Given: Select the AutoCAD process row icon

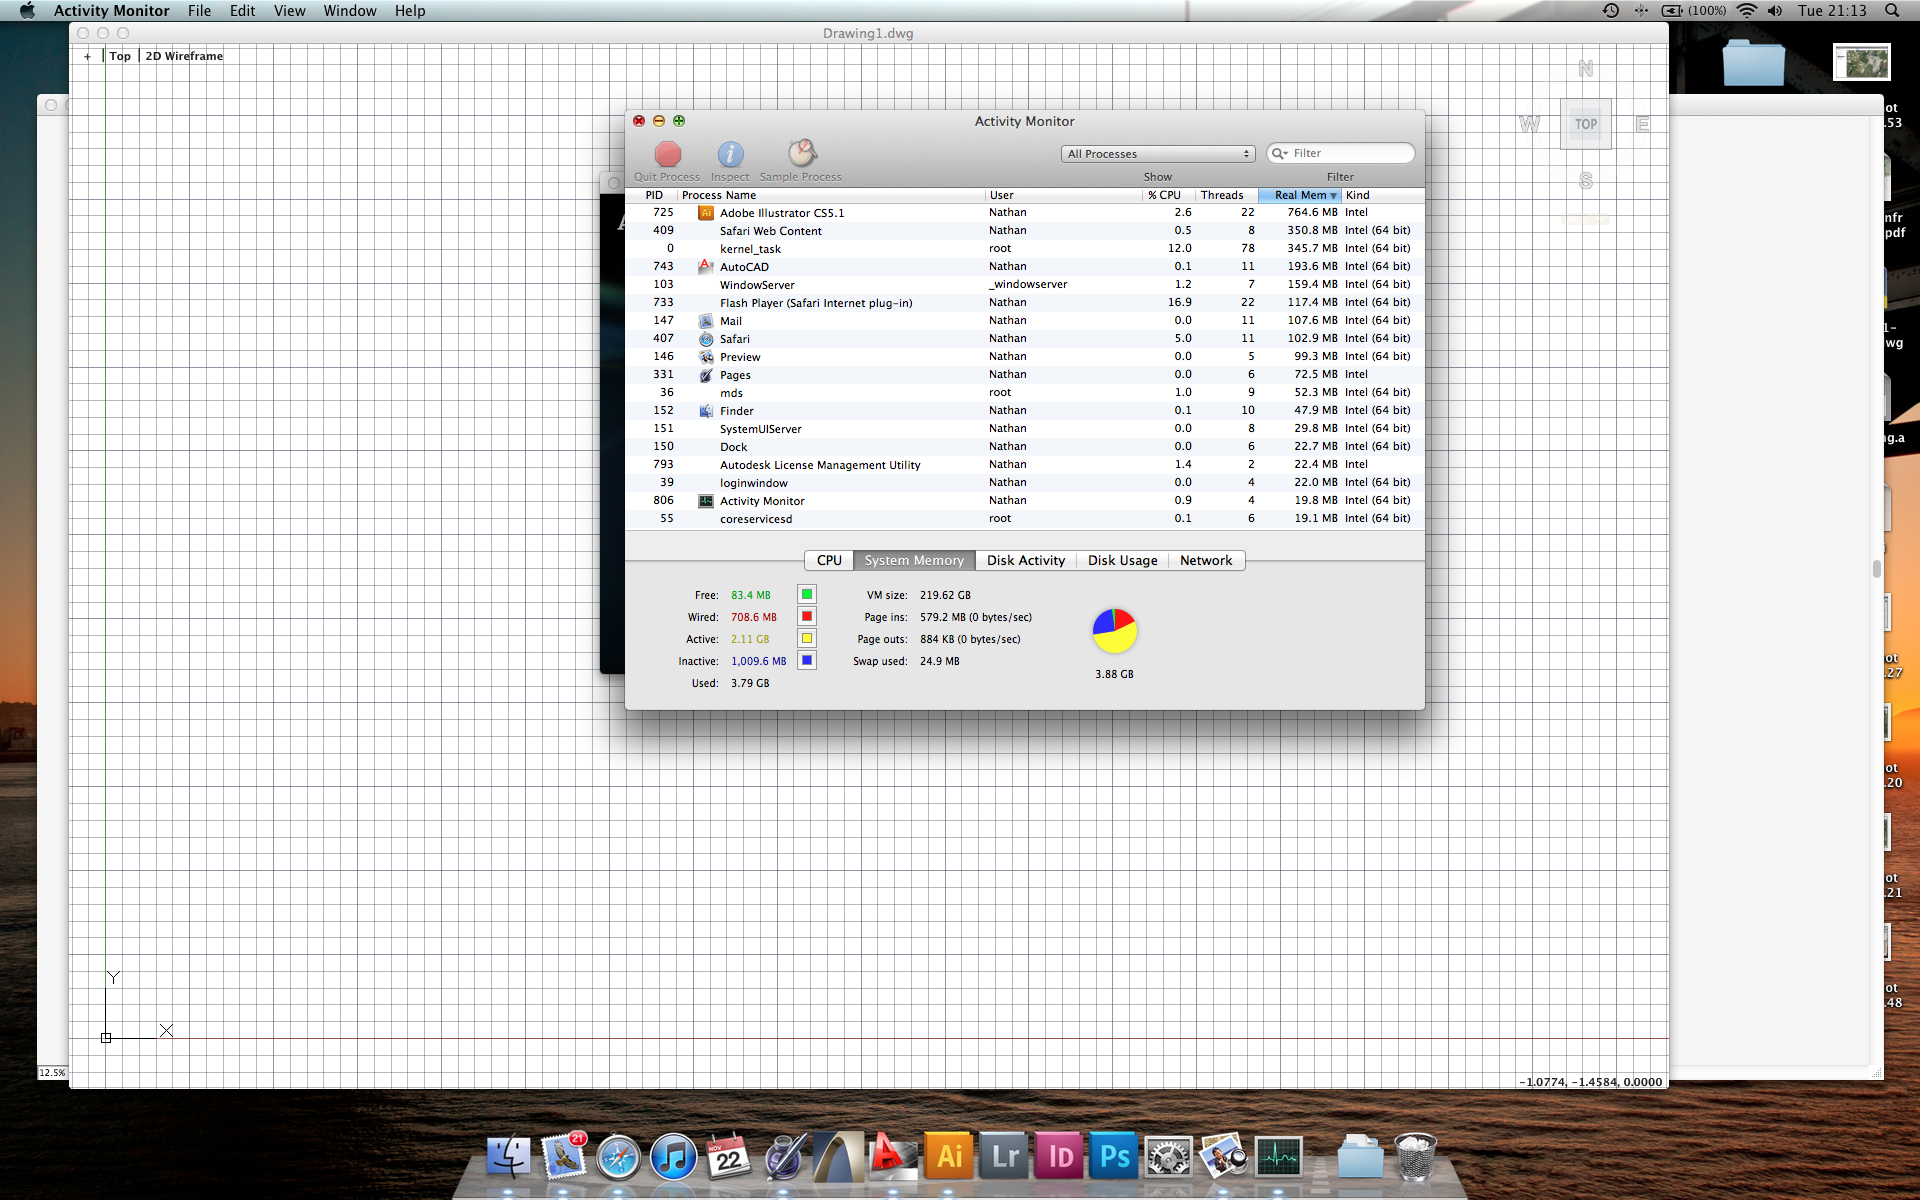Looking at the screenshot, I should (706, 267).
